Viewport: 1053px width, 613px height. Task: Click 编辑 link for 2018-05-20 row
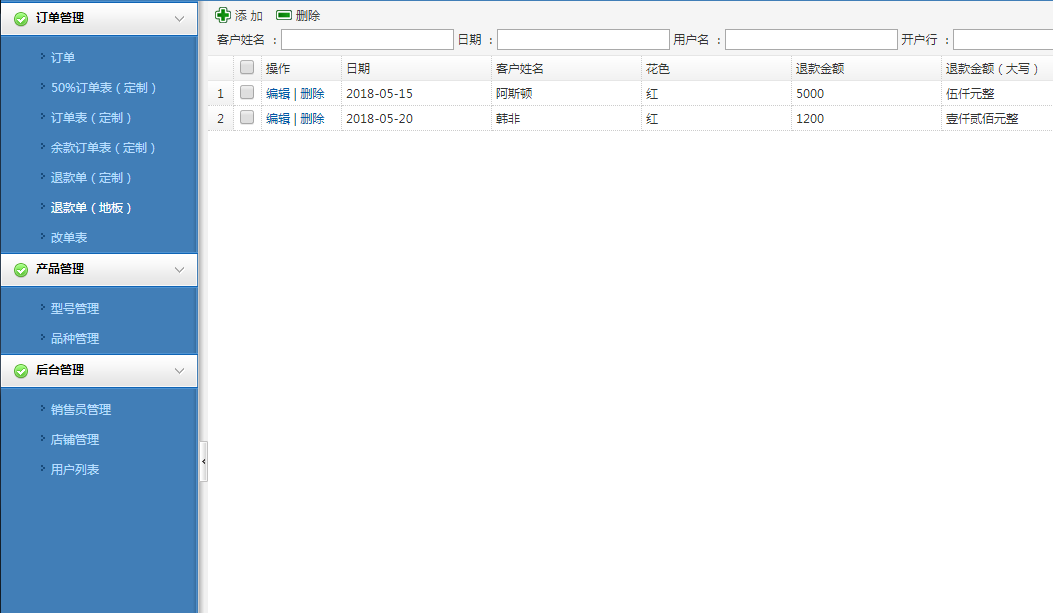click(278, 118)
